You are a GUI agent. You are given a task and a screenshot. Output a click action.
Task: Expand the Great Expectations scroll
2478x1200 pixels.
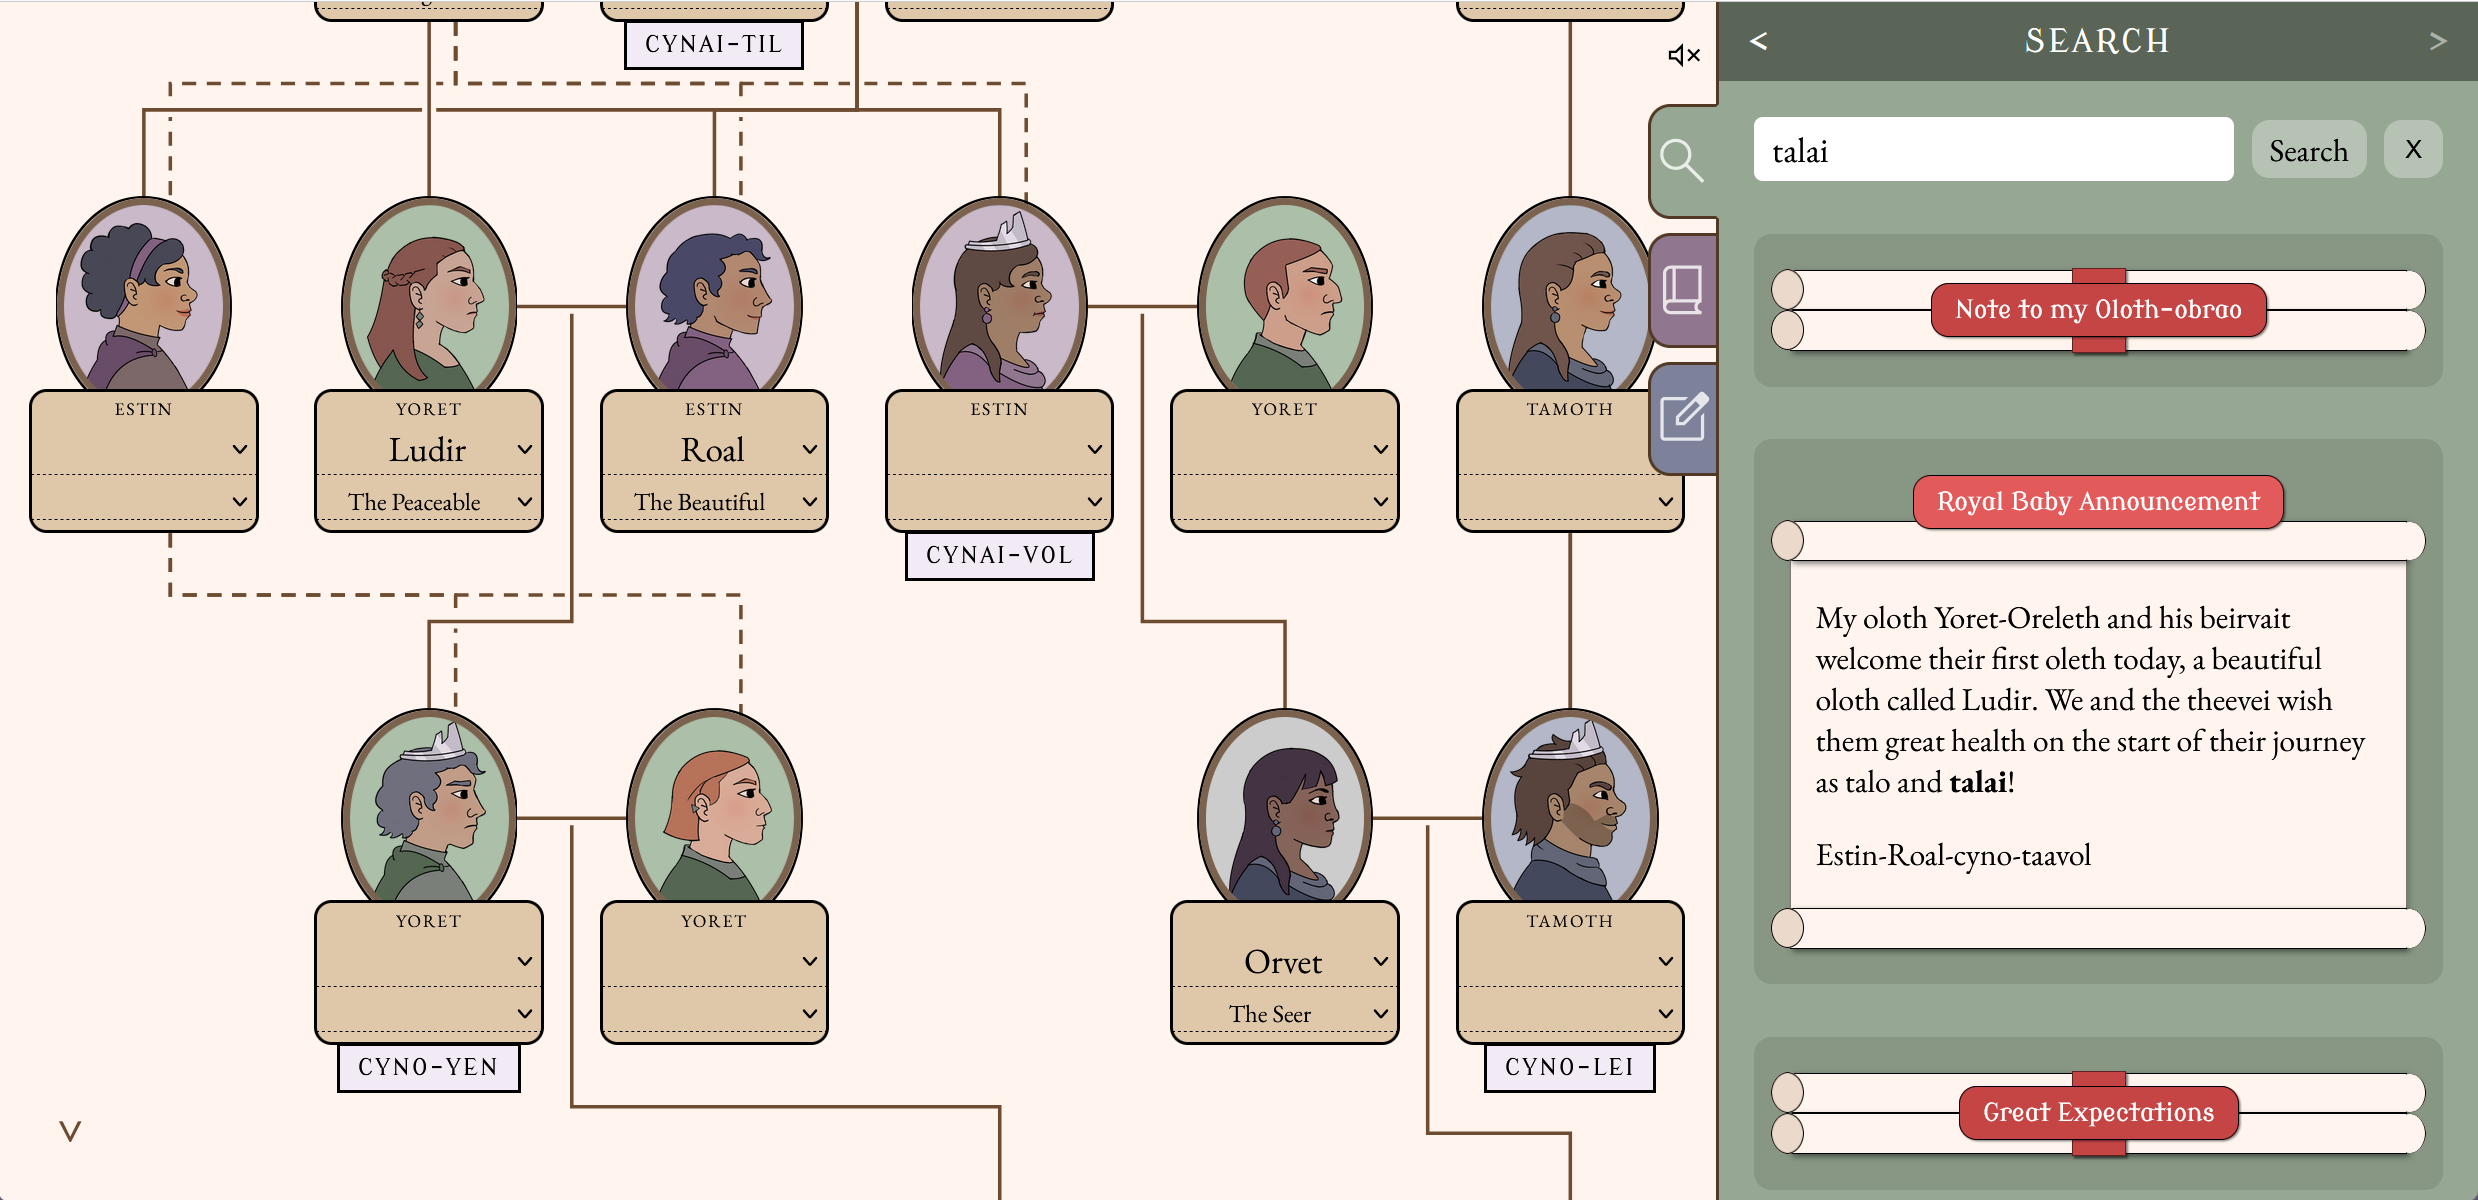2098,1113
